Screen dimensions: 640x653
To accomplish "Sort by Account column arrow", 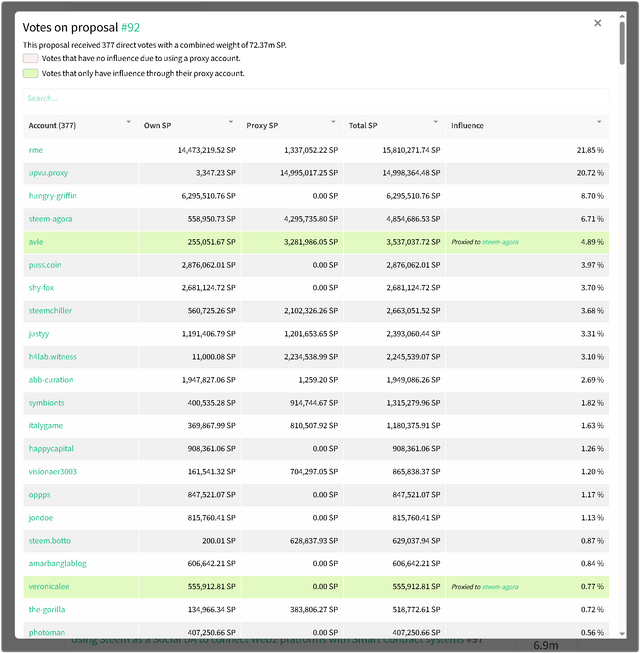I will coord(128,122).
